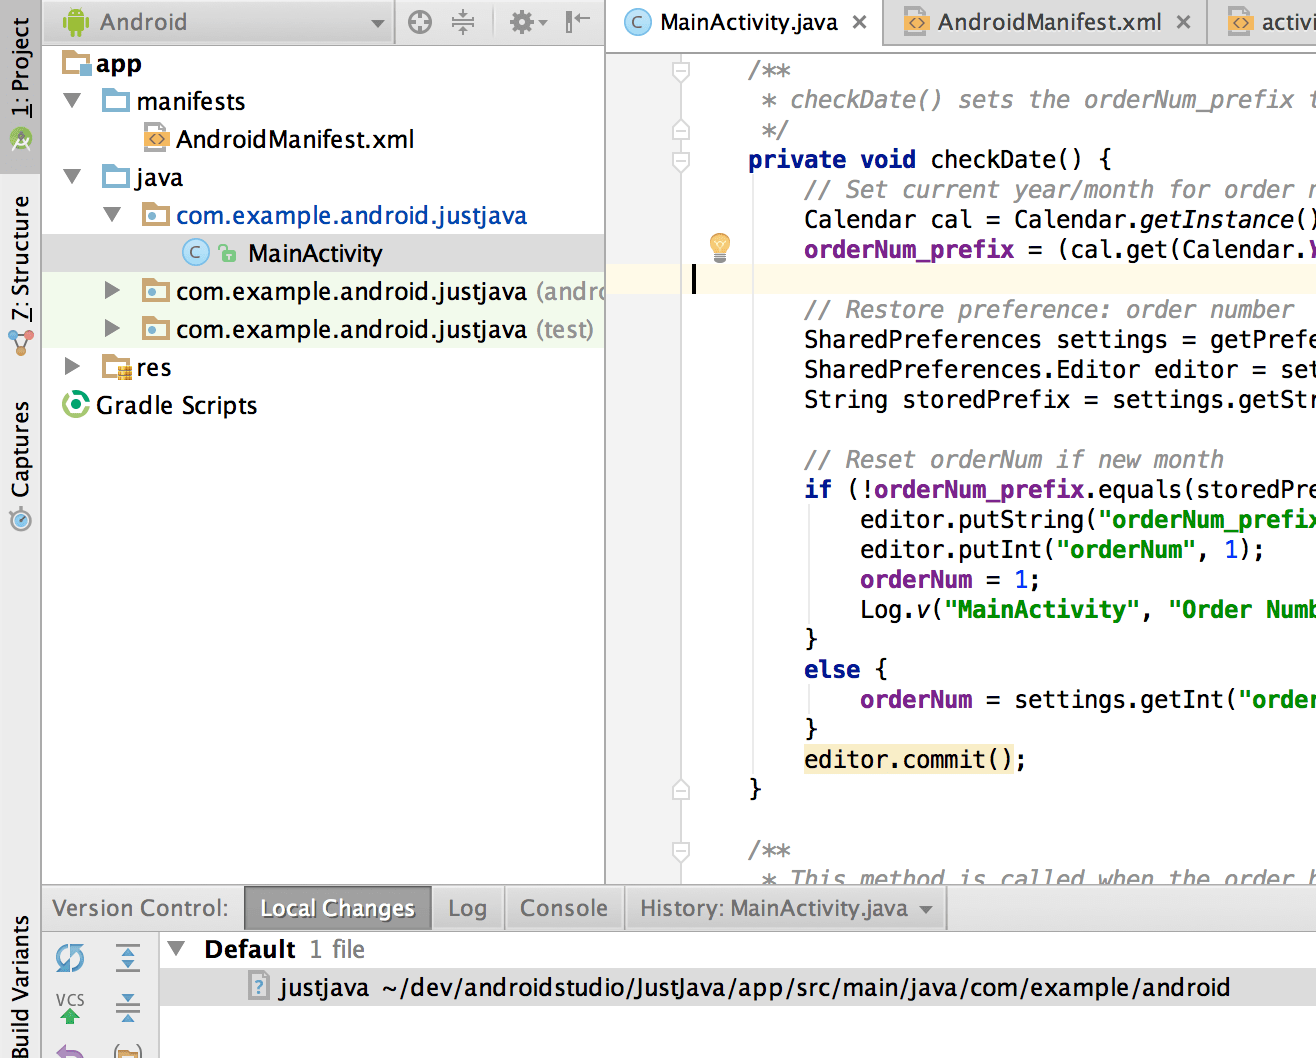
Task: Toggle the Captures tool window
Action: [20, 466]
